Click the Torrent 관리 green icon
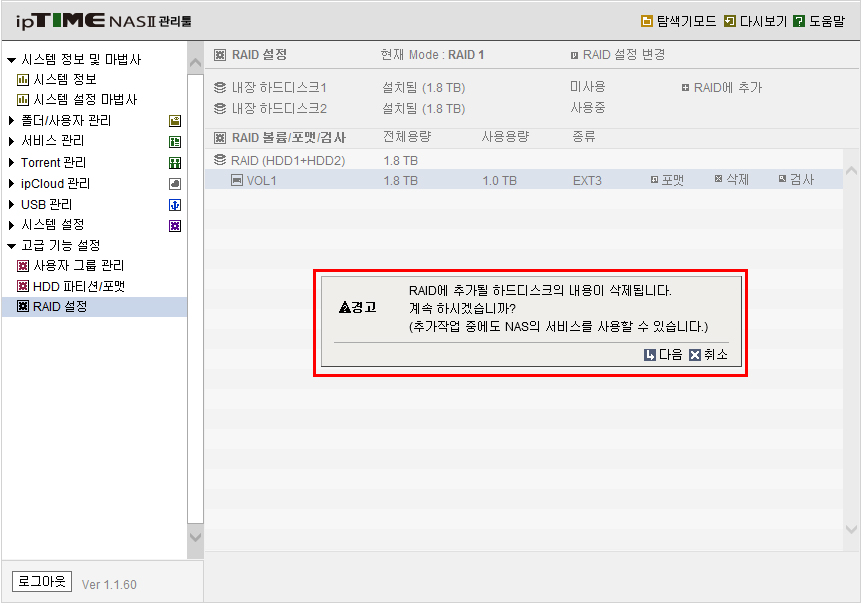Image resolution: width=866 pixels, height=606 pixels. [x=175, y=163]
